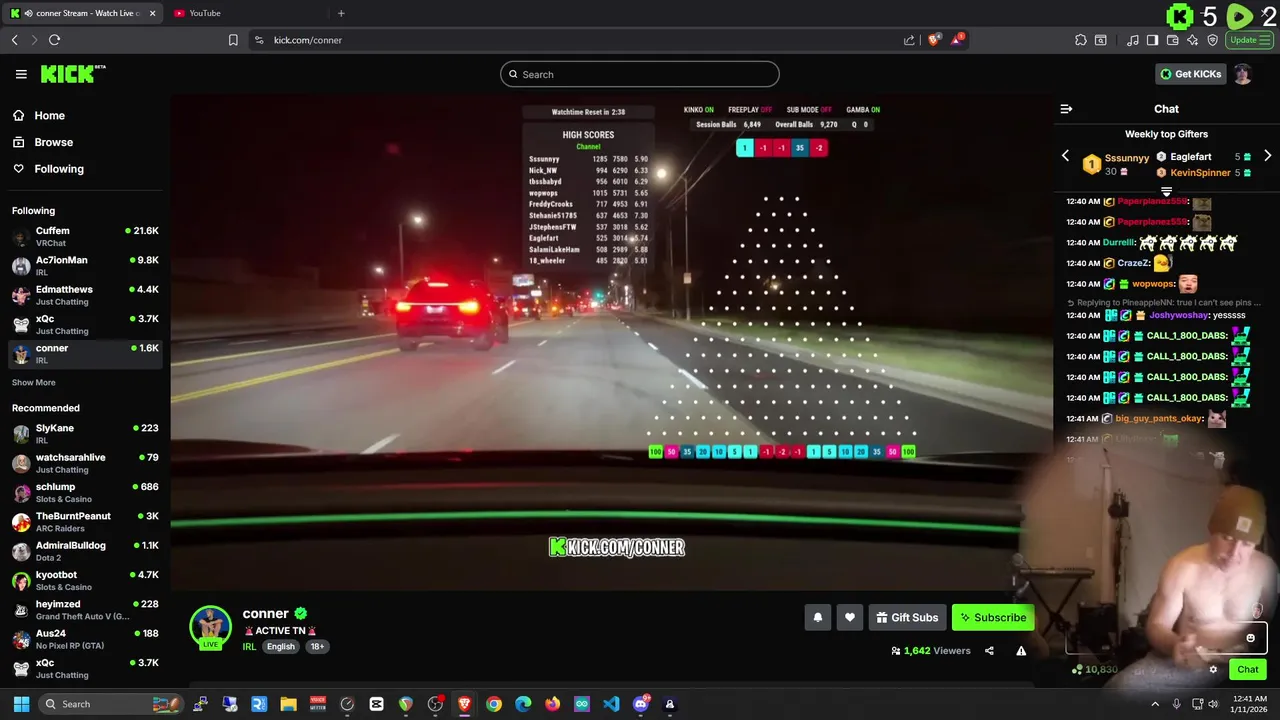Open Leo AI sparkle icon

click(x=1193, y=40)
